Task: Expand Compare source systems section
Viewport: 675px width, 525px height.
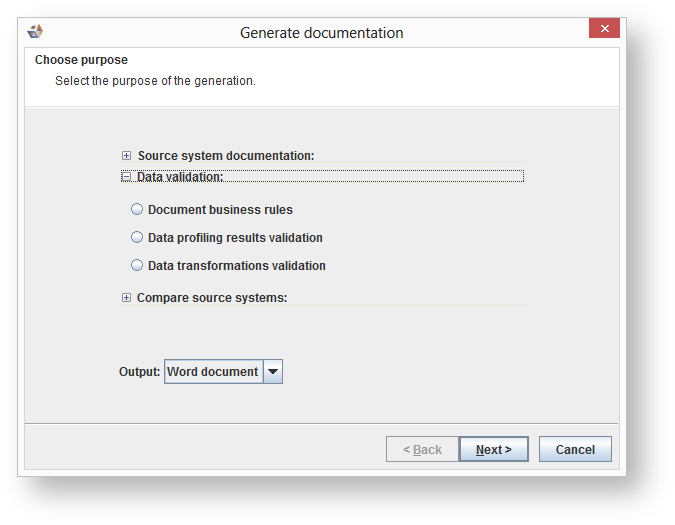Action: click(126, 298)
